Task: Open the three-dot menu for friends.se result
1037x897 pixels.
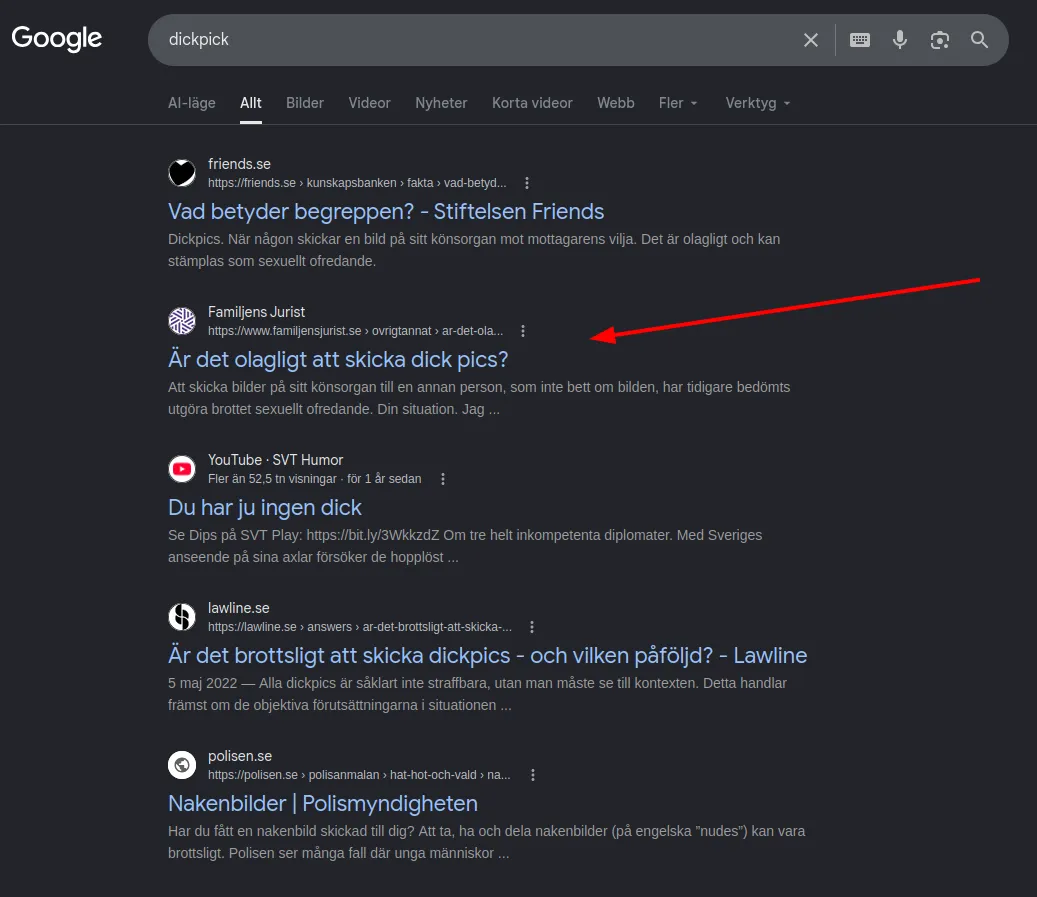Action: [526, 183]
